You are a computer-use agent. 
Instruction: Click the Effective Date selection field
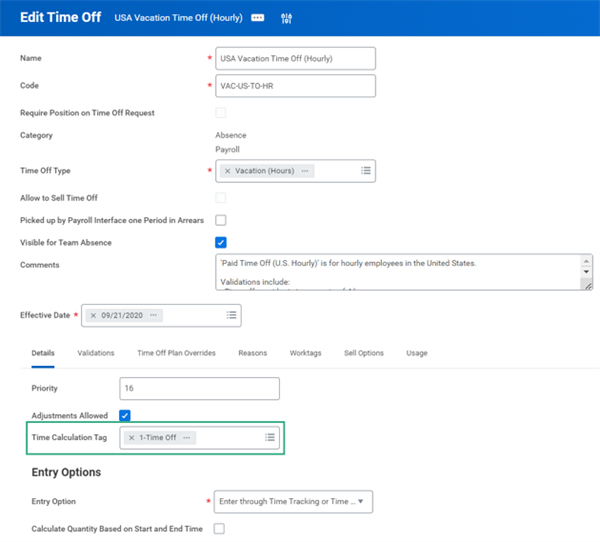[161, 315]
